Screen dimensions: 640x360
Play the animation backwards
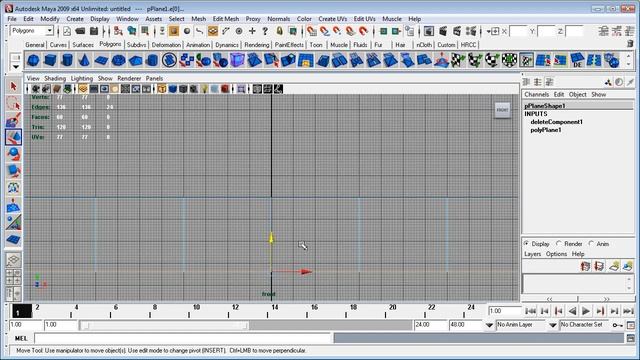(x=573, y=311)
